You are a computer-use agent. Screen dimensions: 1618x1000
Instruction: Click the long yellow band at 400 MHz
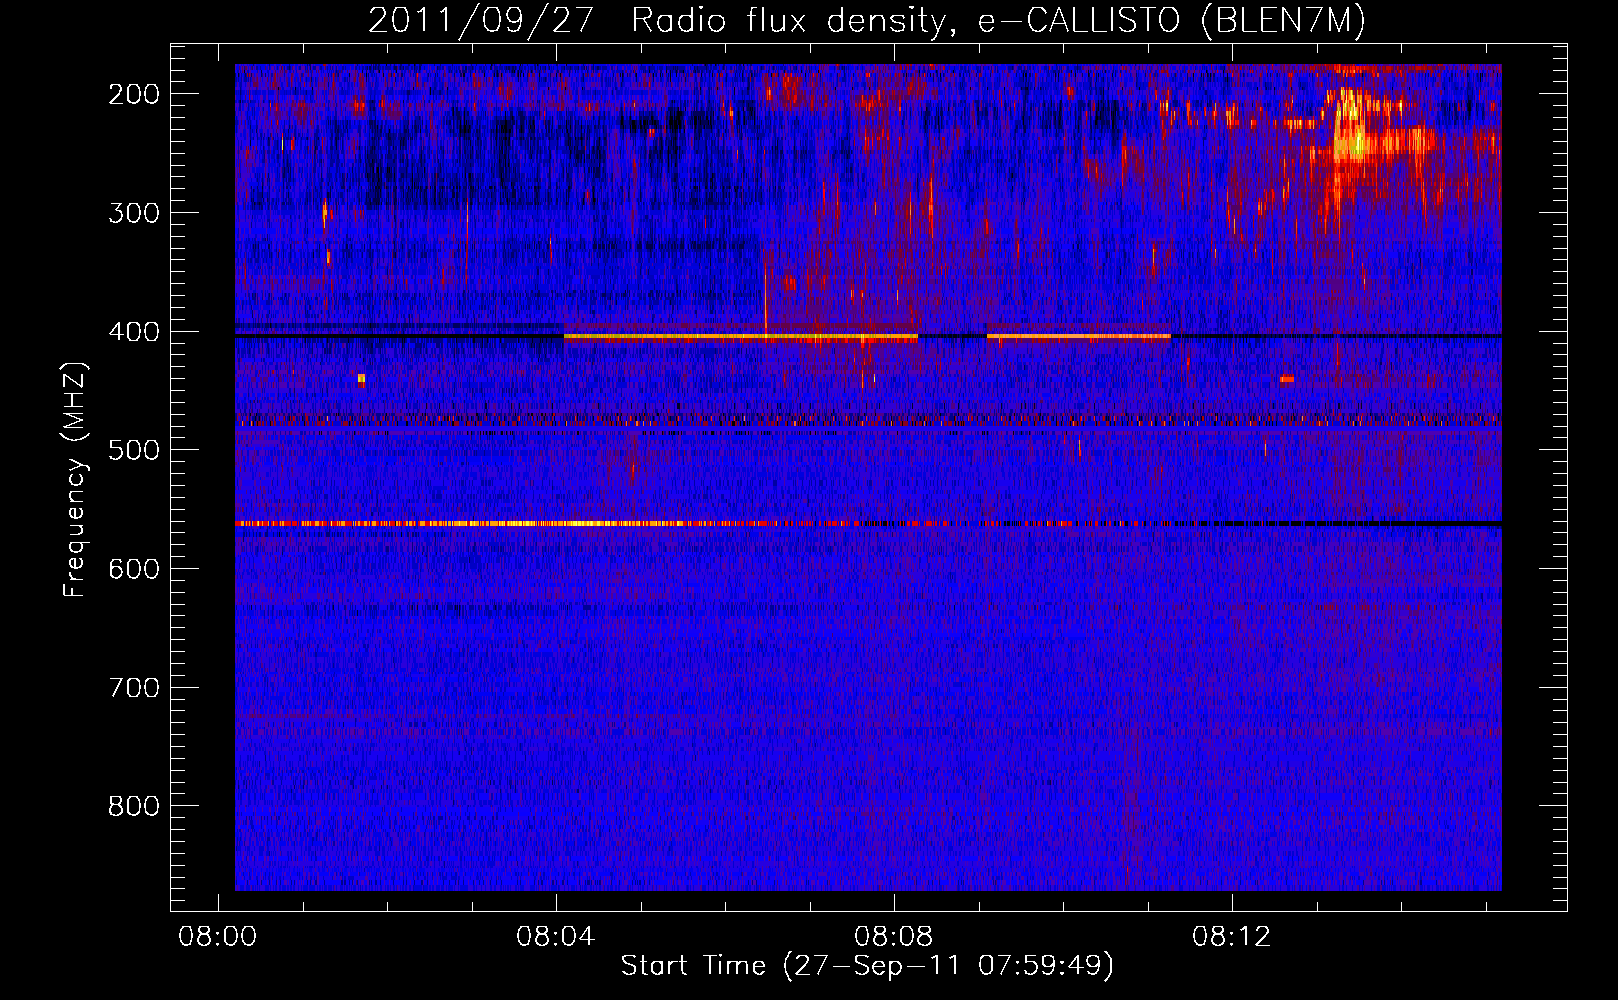coord(740,337)
